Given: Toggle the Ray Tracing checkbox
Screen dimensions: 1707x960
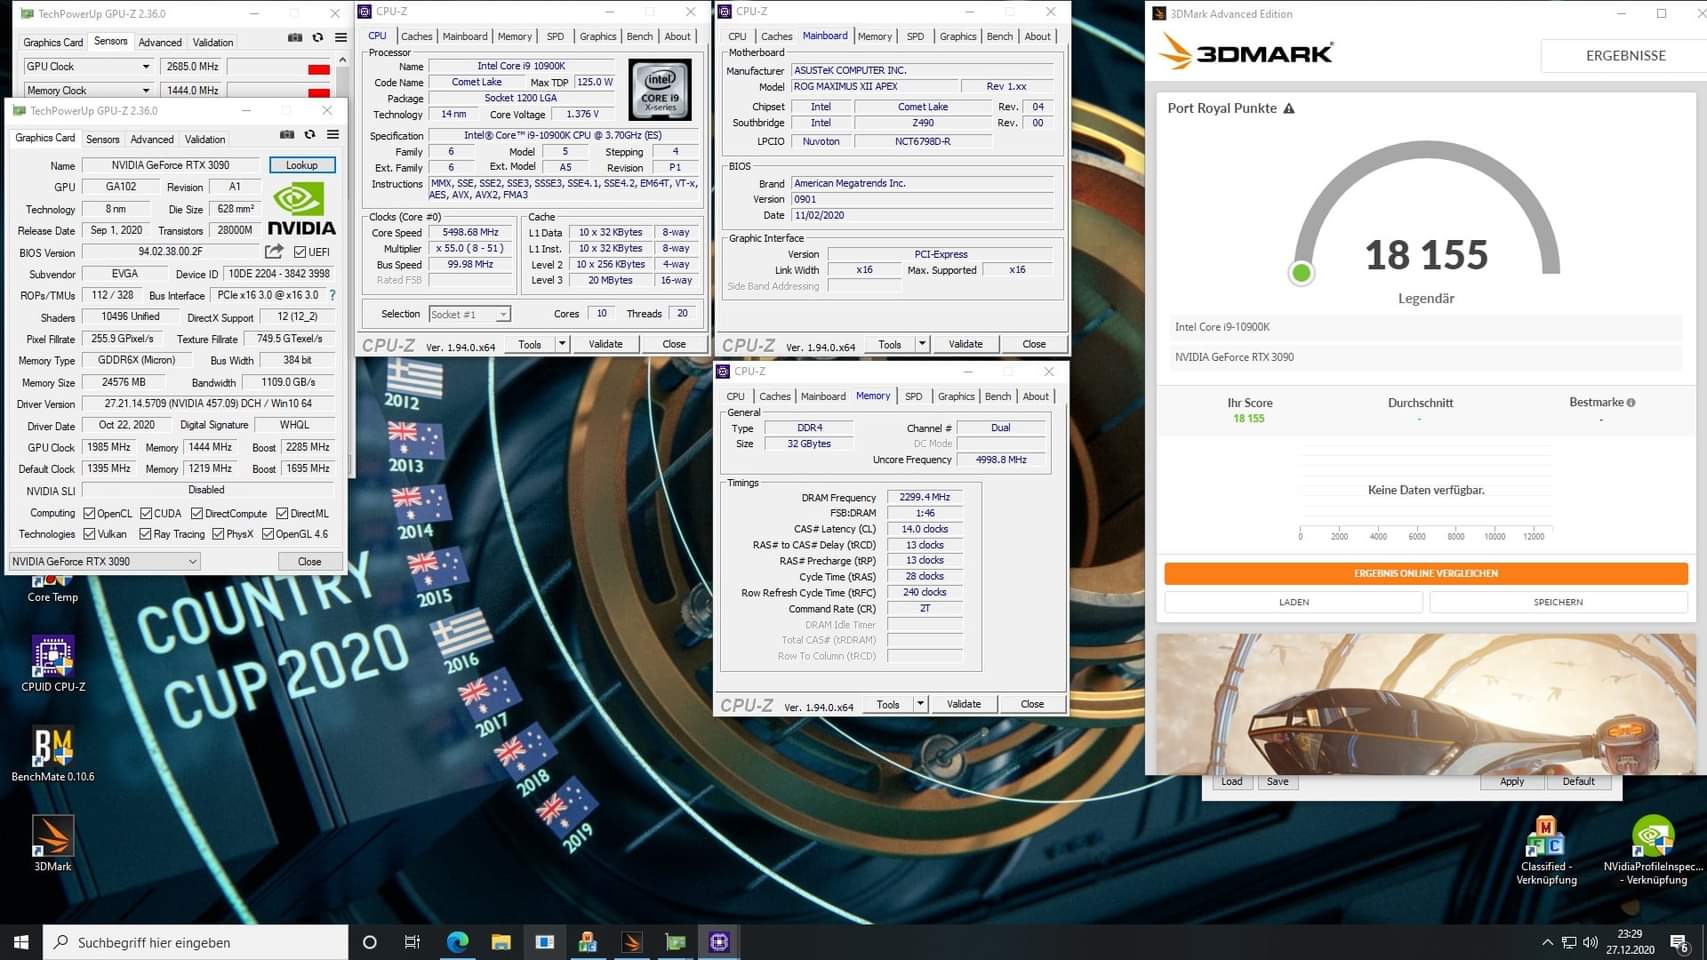Looking at the screenshot, I should 145,534.
